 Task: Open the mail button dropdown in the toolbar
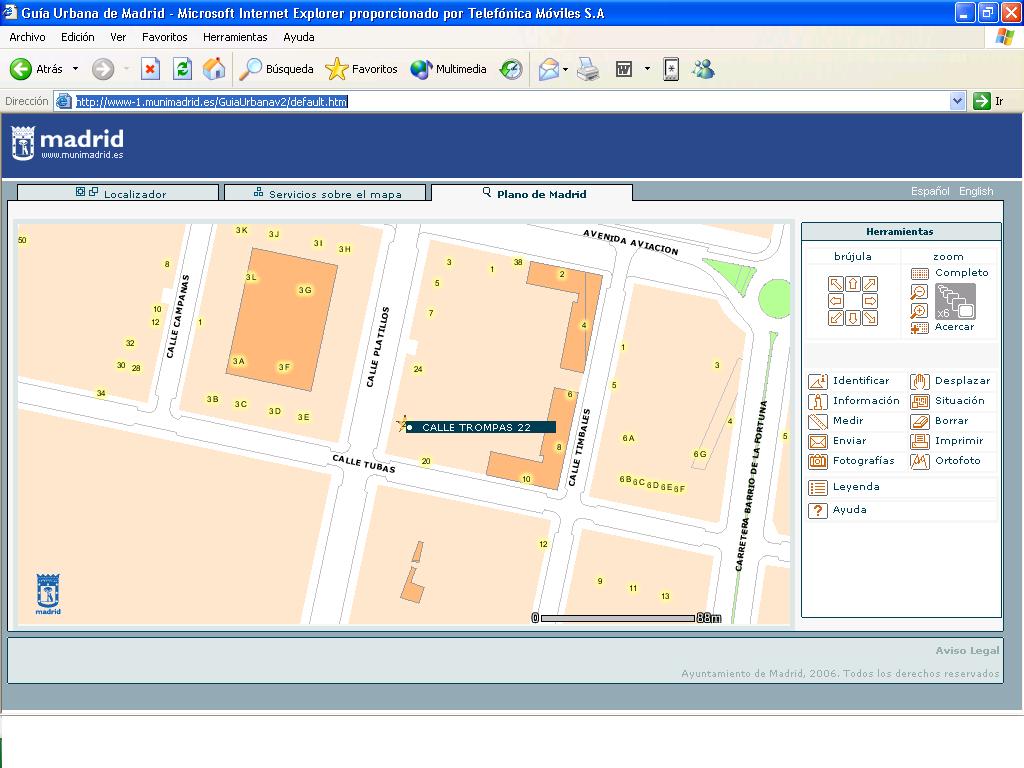[566, 69]
